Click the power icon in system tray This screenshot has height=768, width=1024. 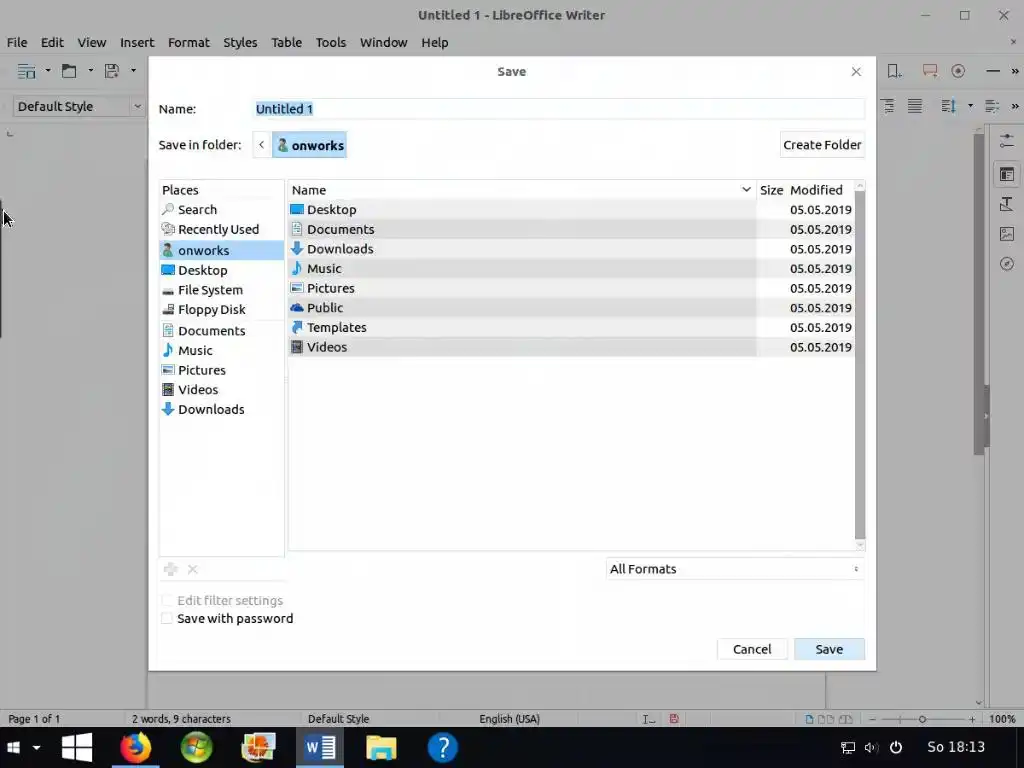point(896,748)
